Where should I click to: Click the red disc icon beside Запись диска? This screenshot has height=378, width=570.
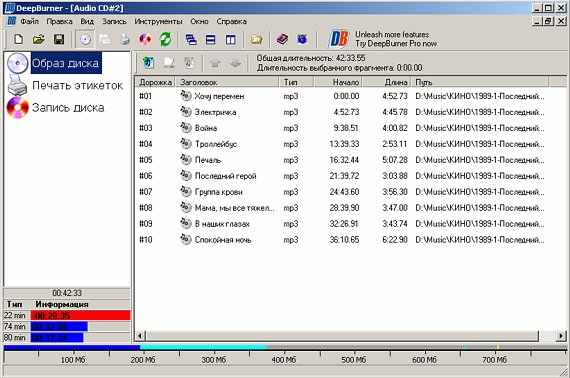(17, 108)
